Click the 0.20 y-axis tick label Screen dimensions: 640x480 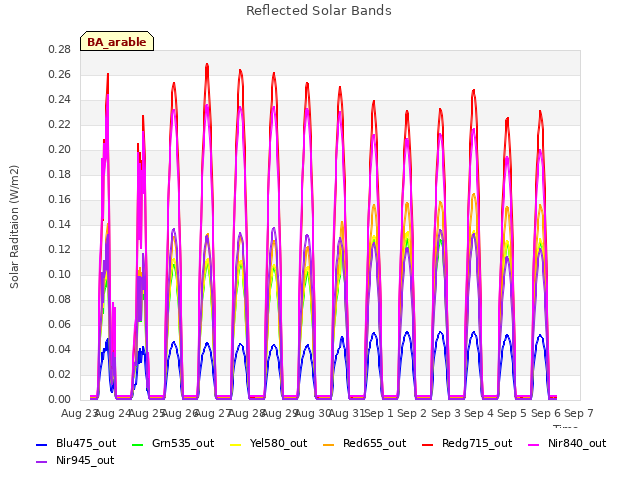60,149
